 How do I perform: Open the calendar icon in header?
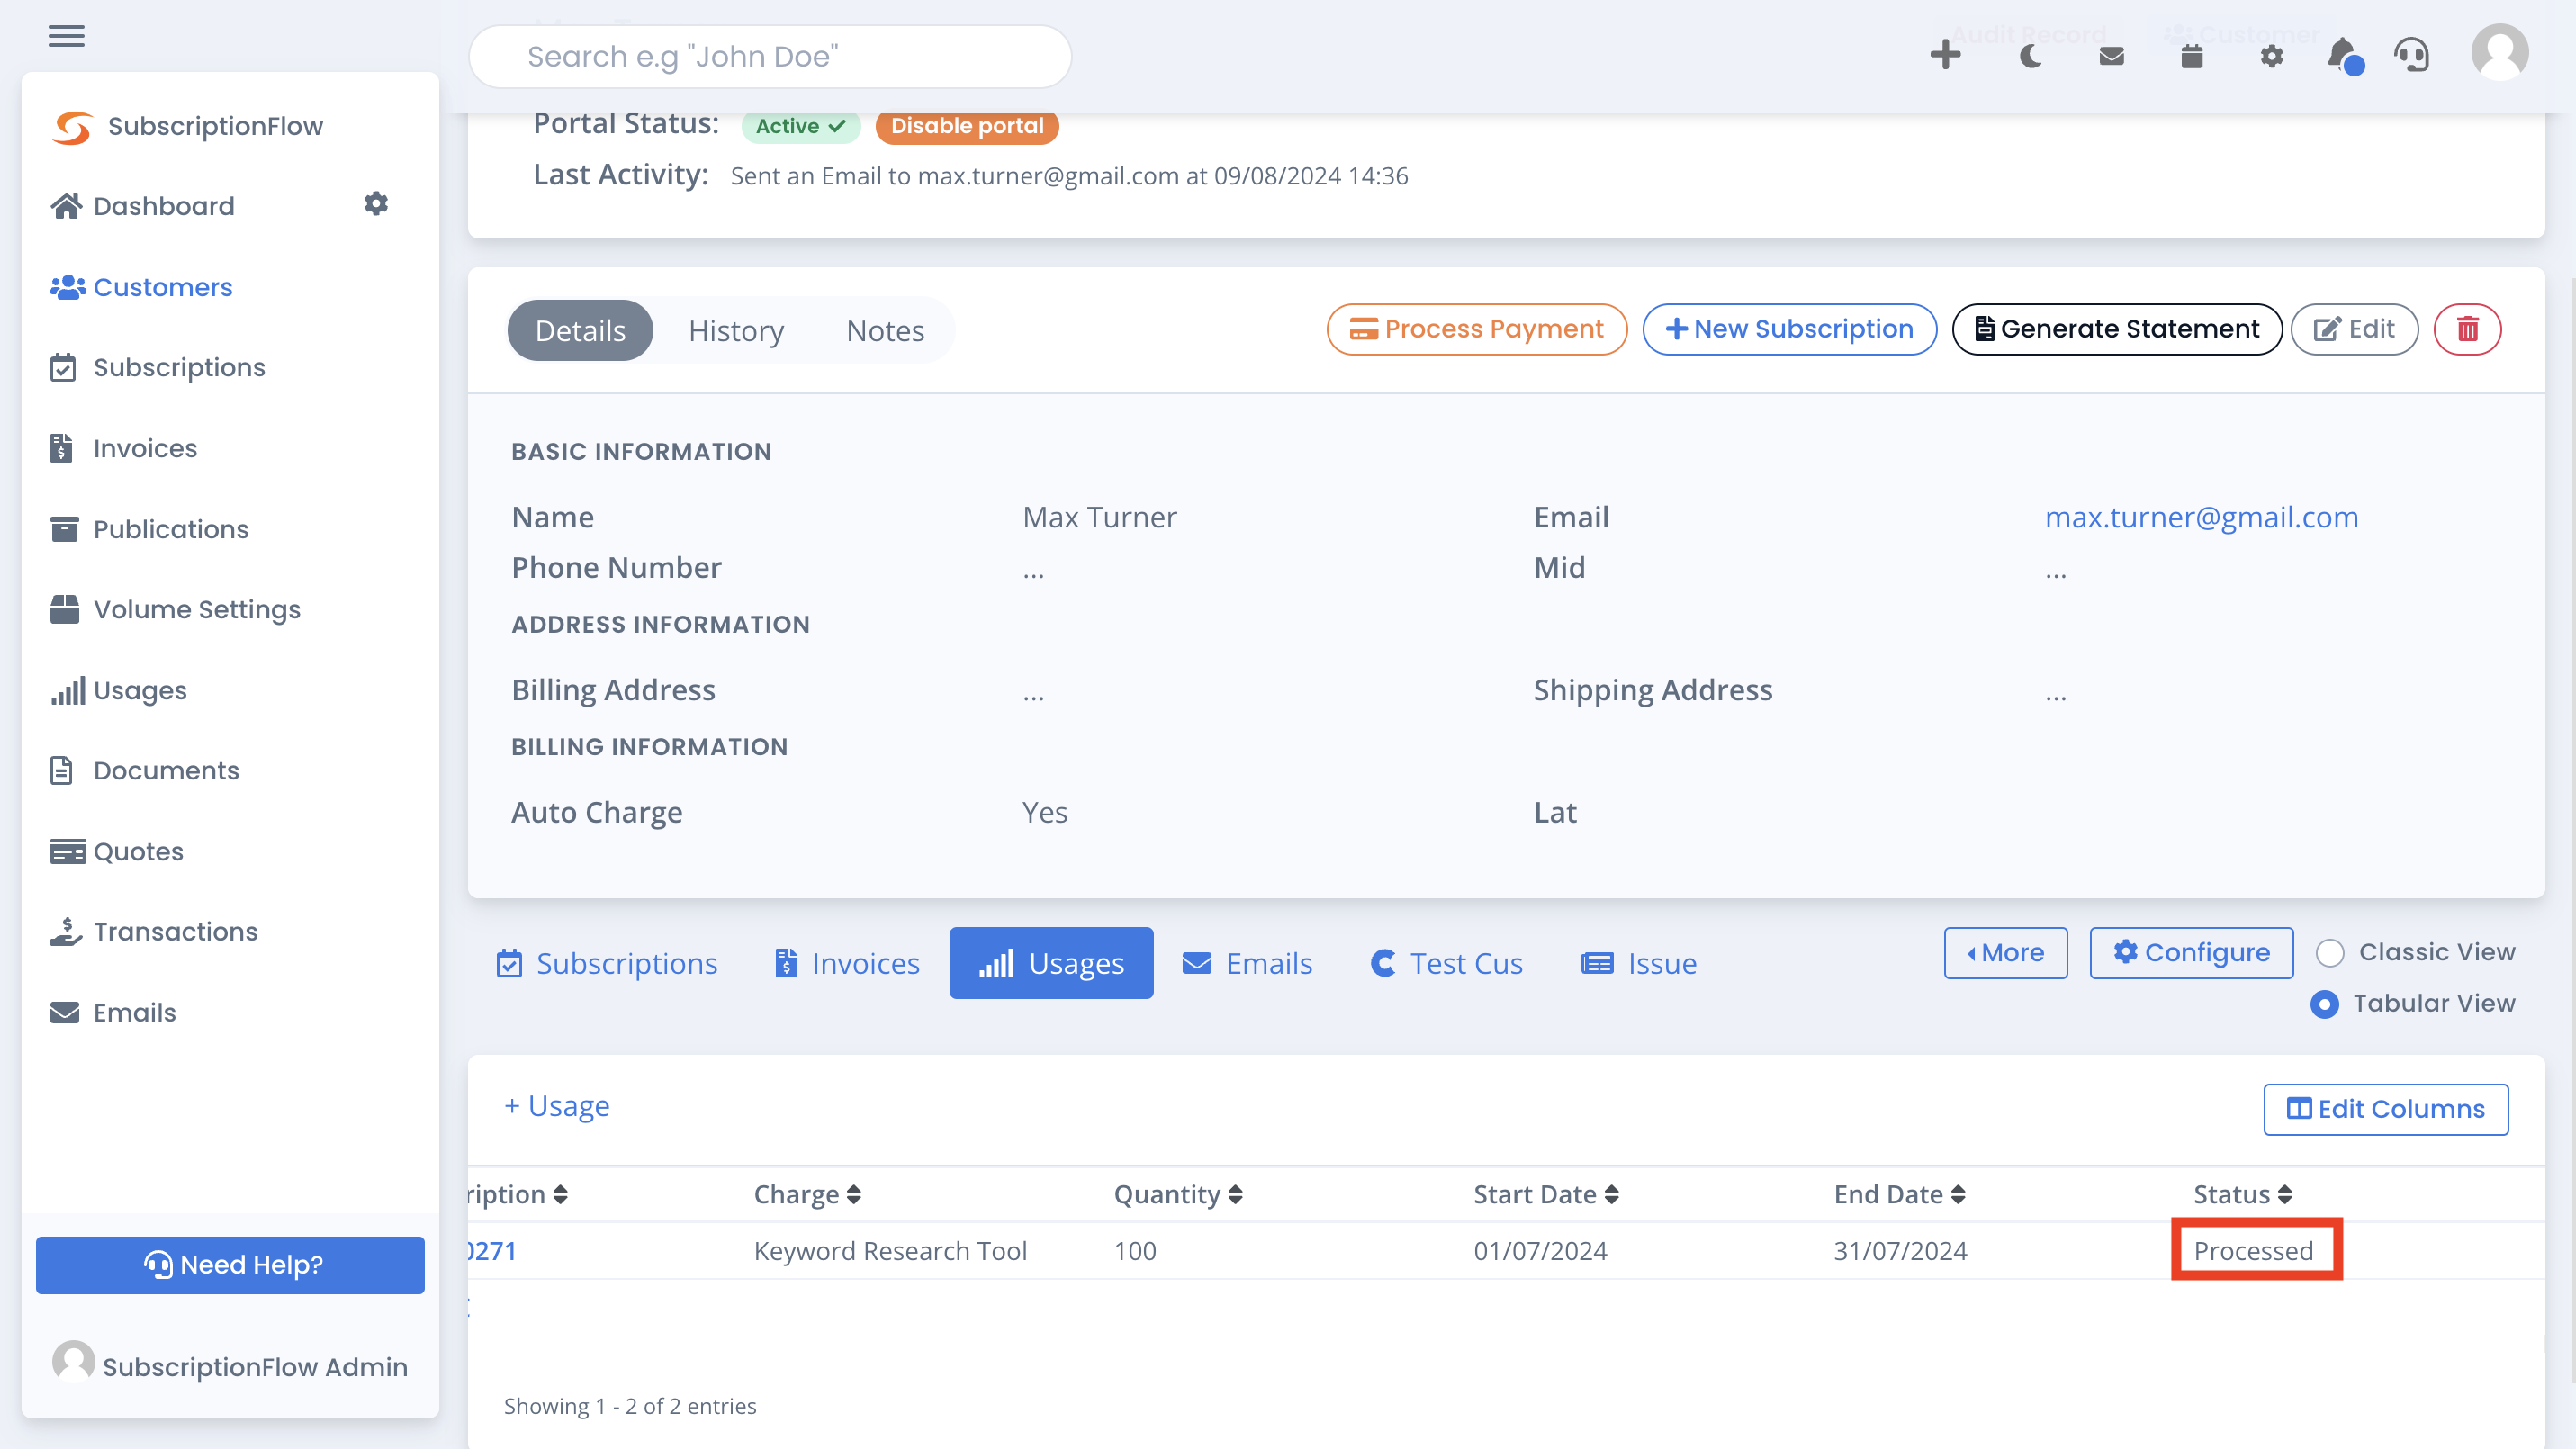(2191, 56)
